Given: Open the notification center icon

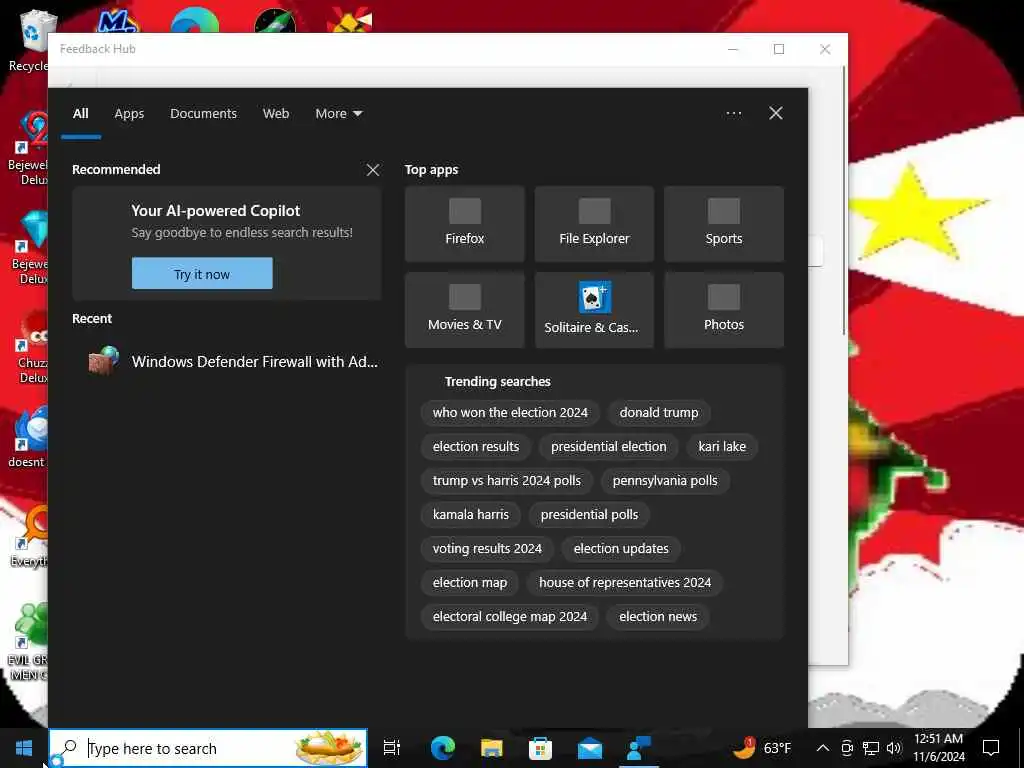Looking at the screenshot, I should (991, 748).
